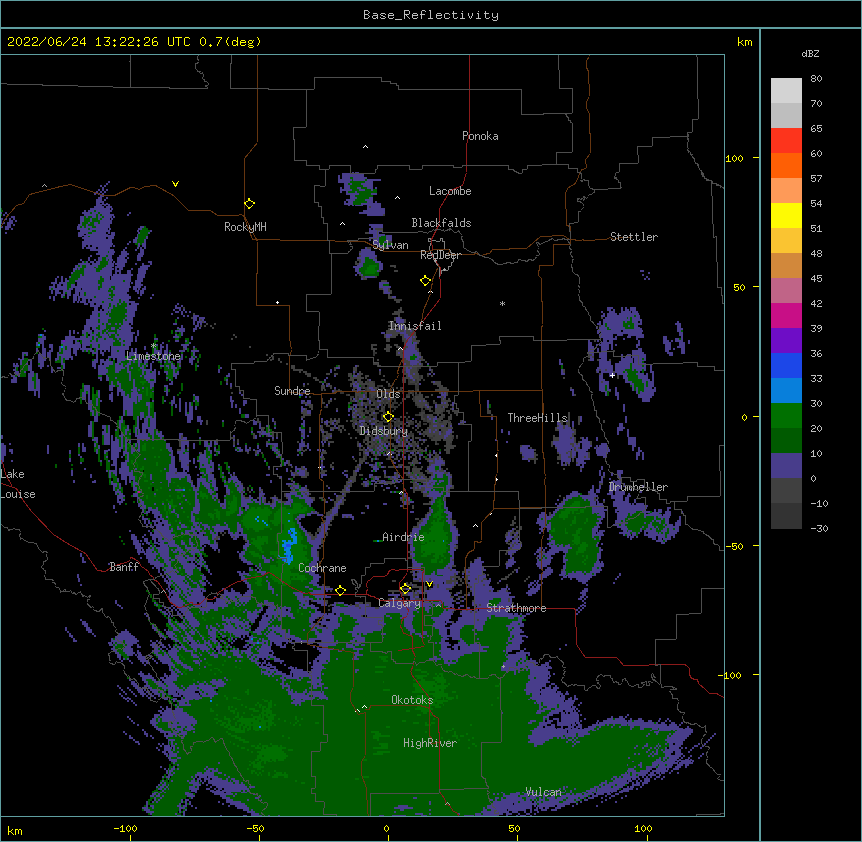862x842 pixels.
Task: Click the brown 45-48 dBZ legend swatch
Action: pyautogui.click(x=786, y=265)
